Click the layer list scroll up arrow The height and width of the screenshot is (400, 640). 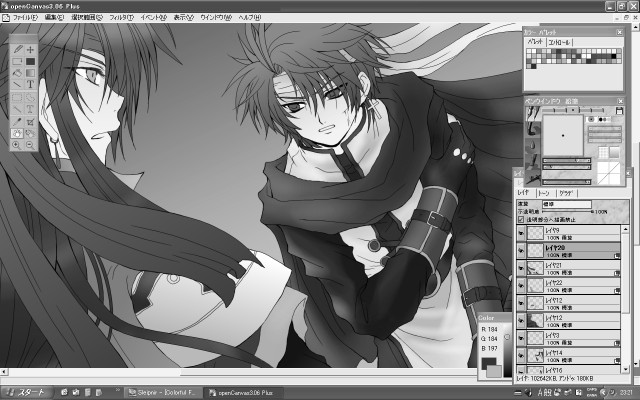626,229
